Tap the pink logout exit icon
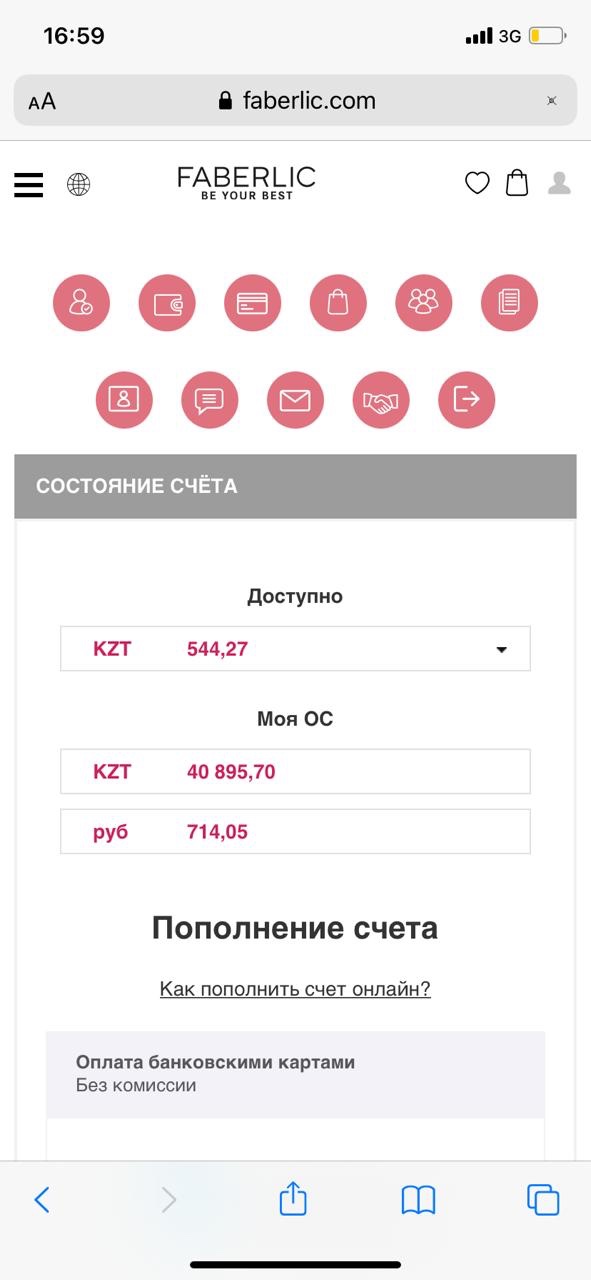Screen dimensions: 591x1280 [x=467, y=400]
